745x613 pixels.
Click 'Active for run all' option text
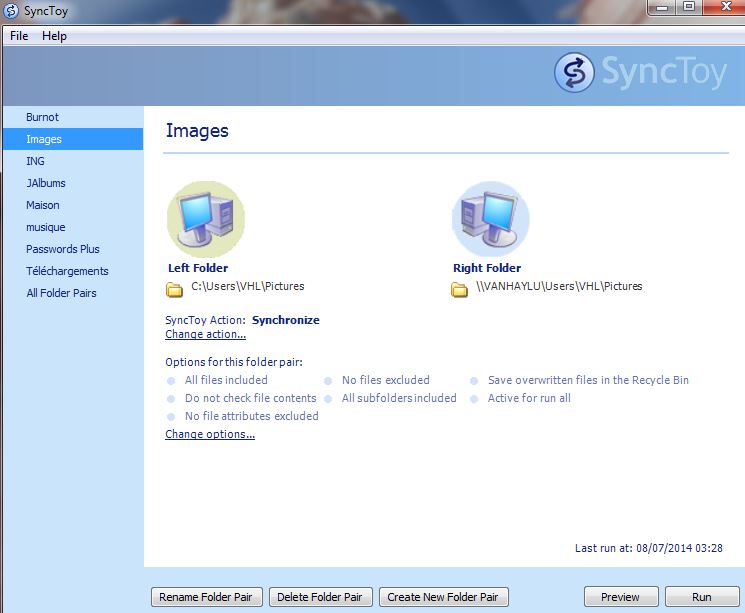(x=529, y=398)
